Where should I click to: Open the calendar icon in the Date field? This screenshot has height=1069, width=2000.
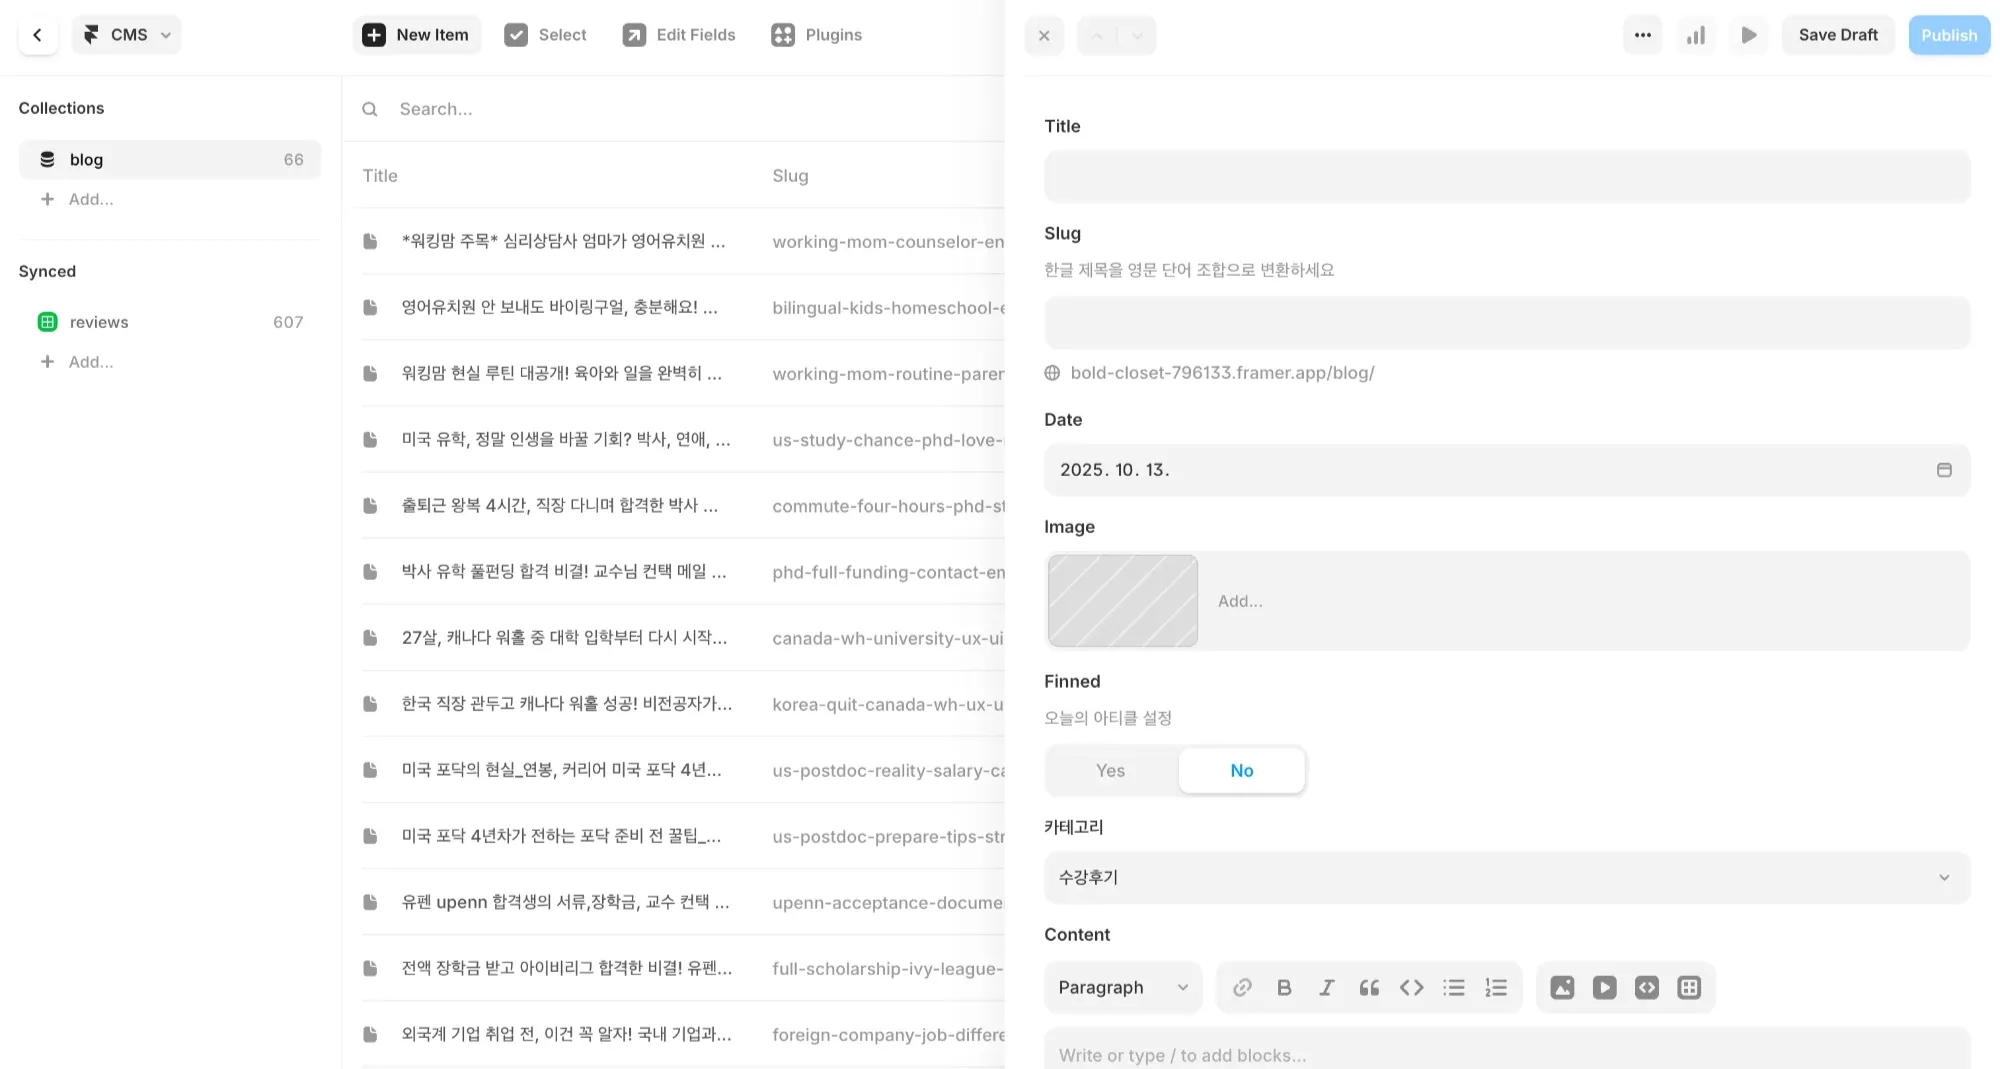[x=1944, y=469]
